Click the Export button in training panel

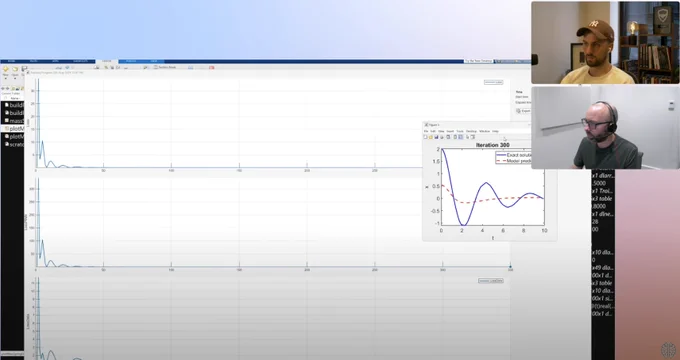pyautogui.click(x=523, y=111)
